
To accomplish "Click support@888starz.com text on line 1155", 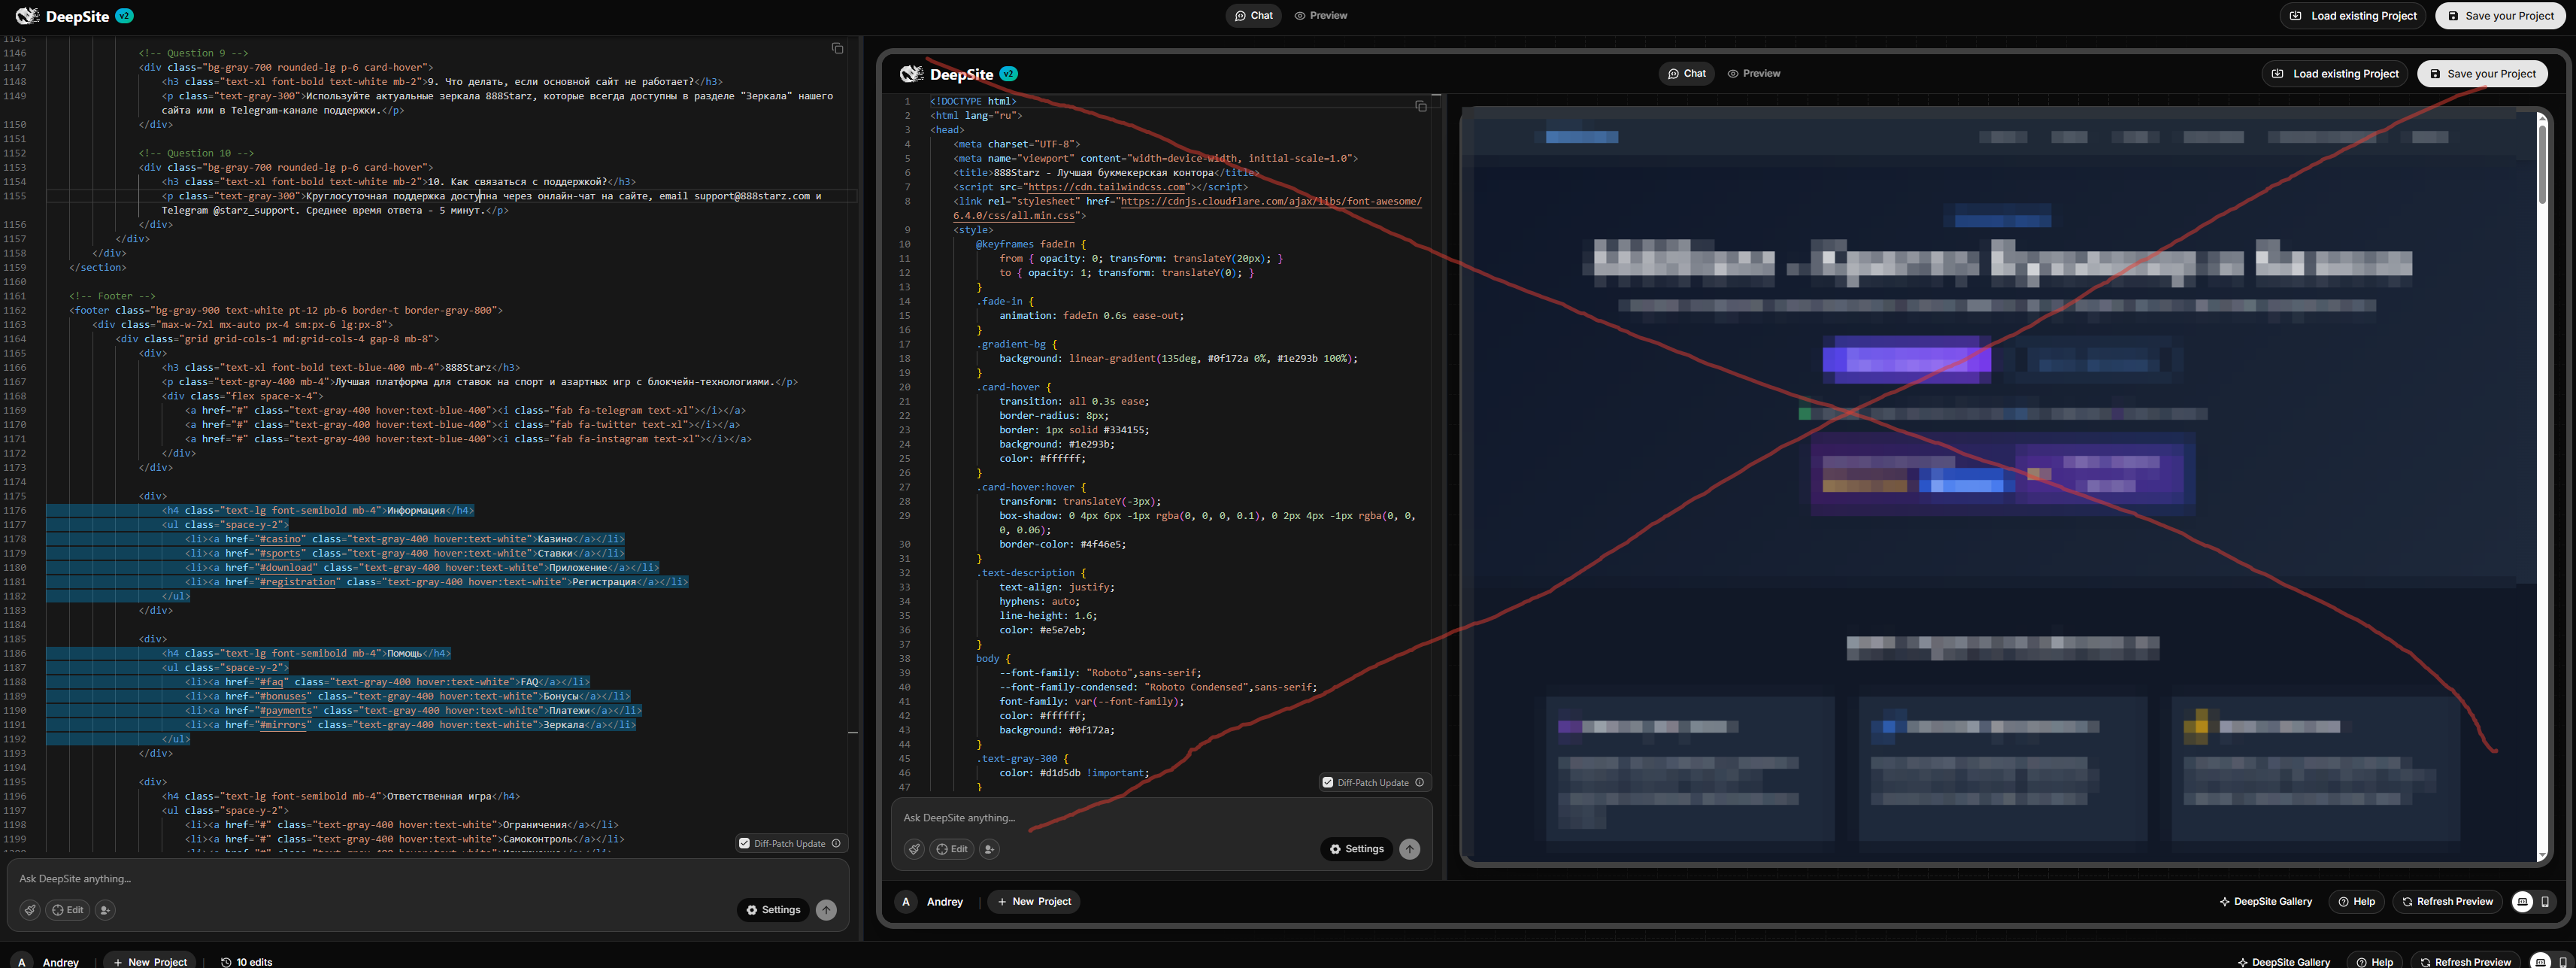I will click(x=752, y=196).
